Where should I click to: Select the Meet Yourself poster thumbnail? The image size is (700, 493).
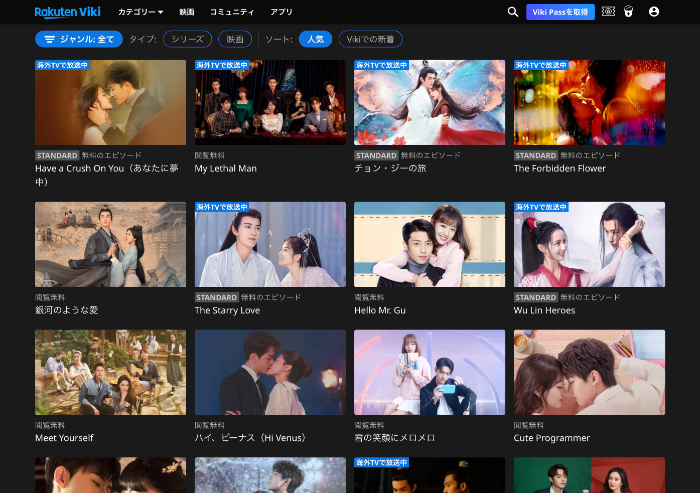(110, 372)
